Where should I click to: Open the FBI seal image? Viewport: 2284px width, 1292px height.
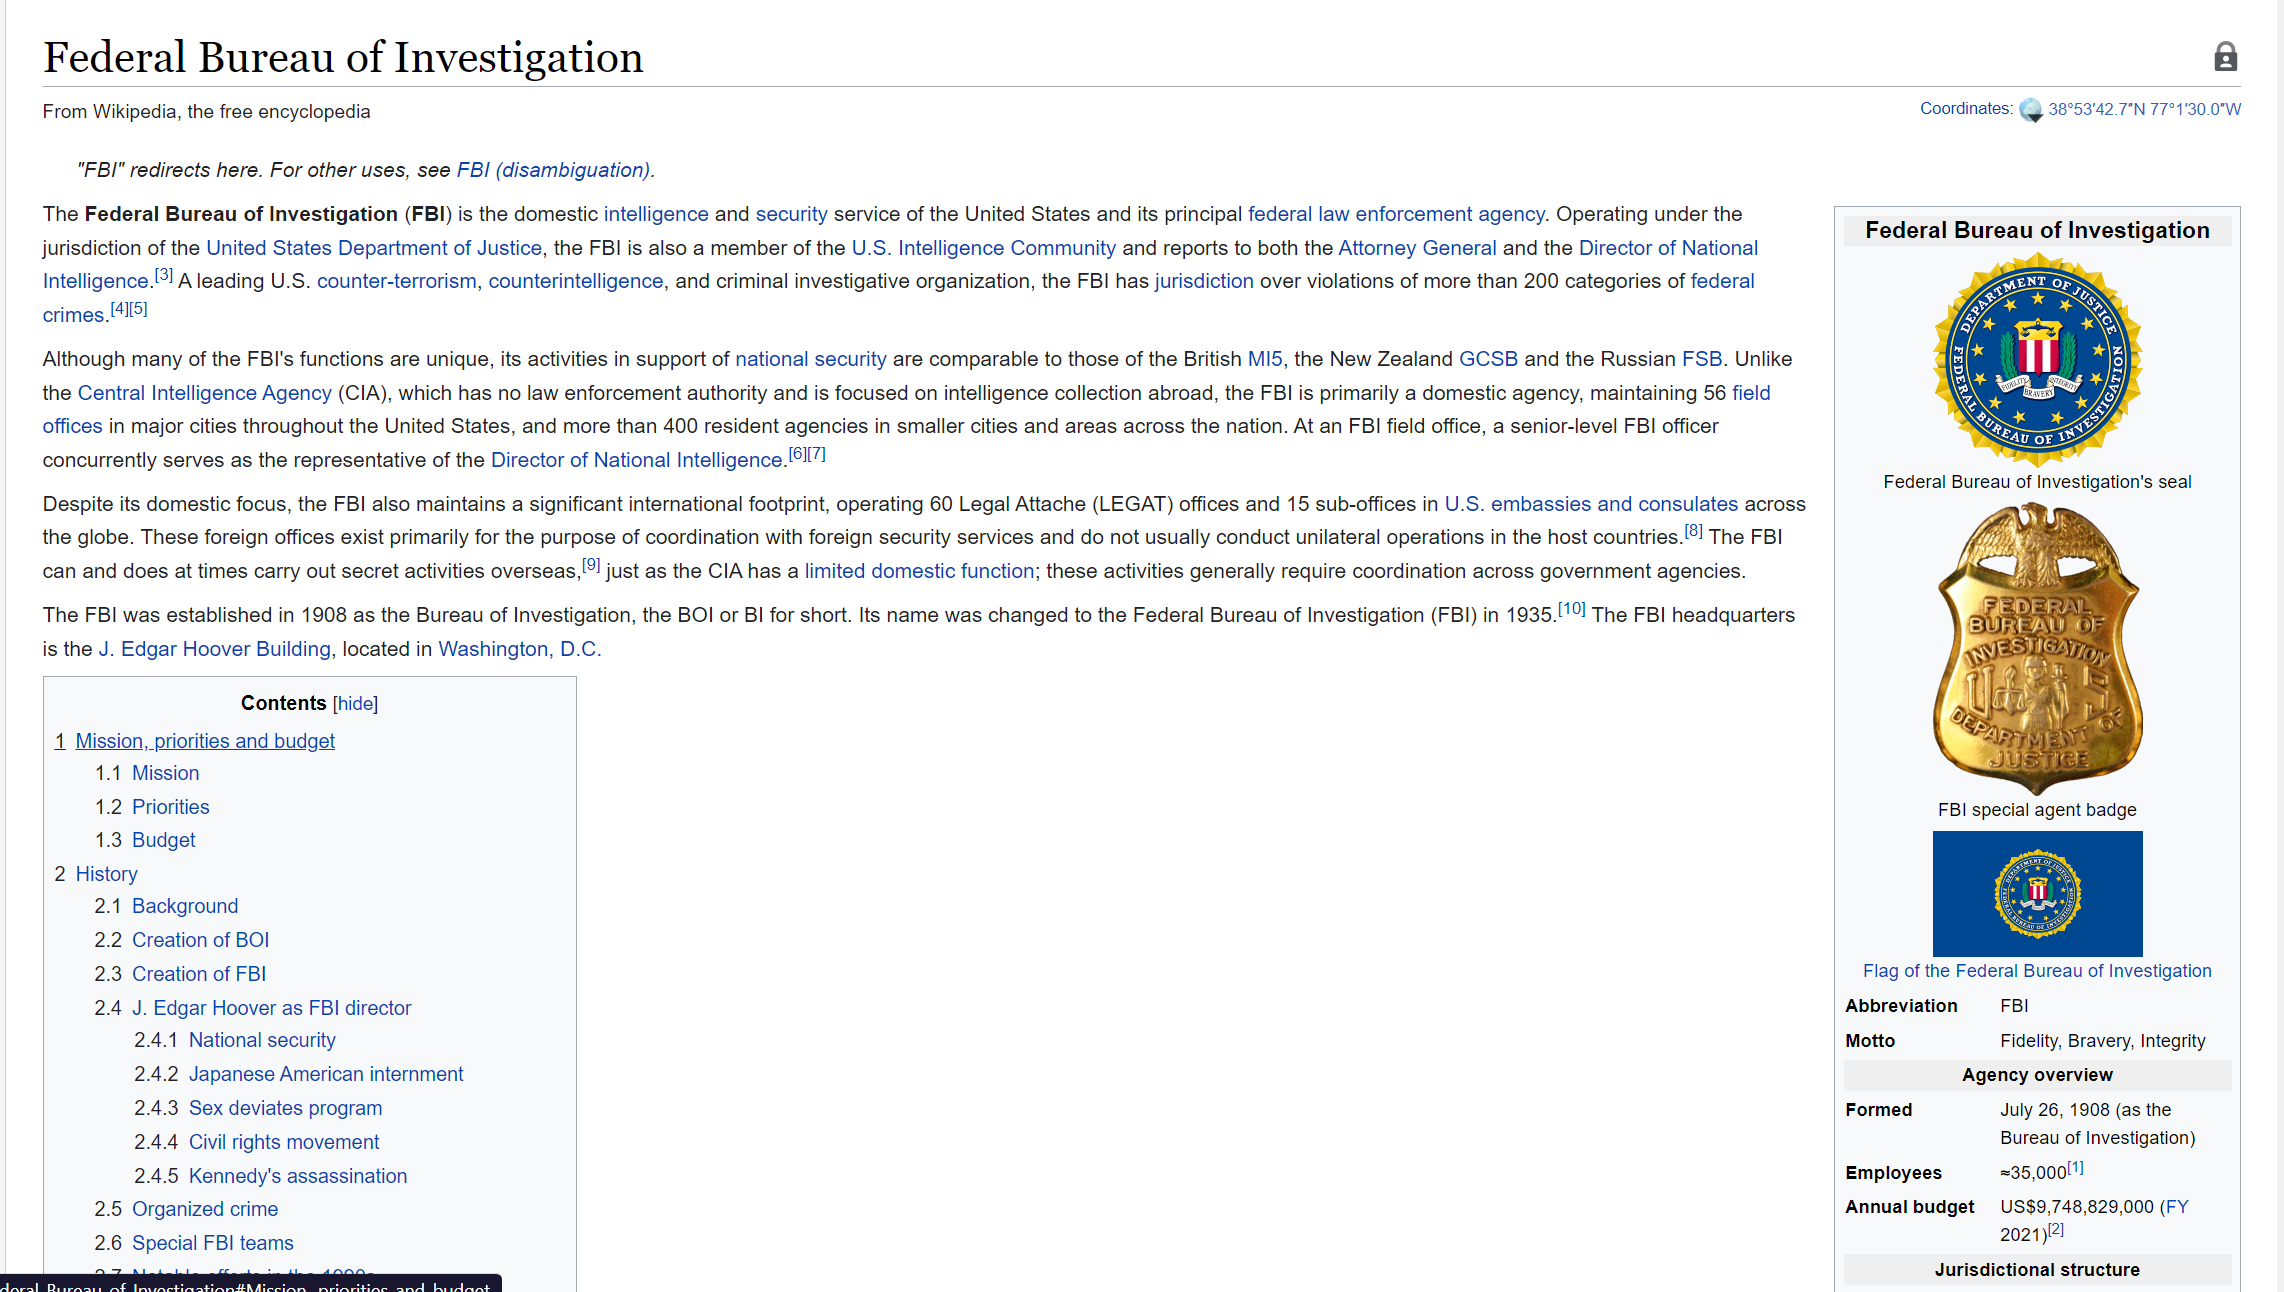[2037, 360]
